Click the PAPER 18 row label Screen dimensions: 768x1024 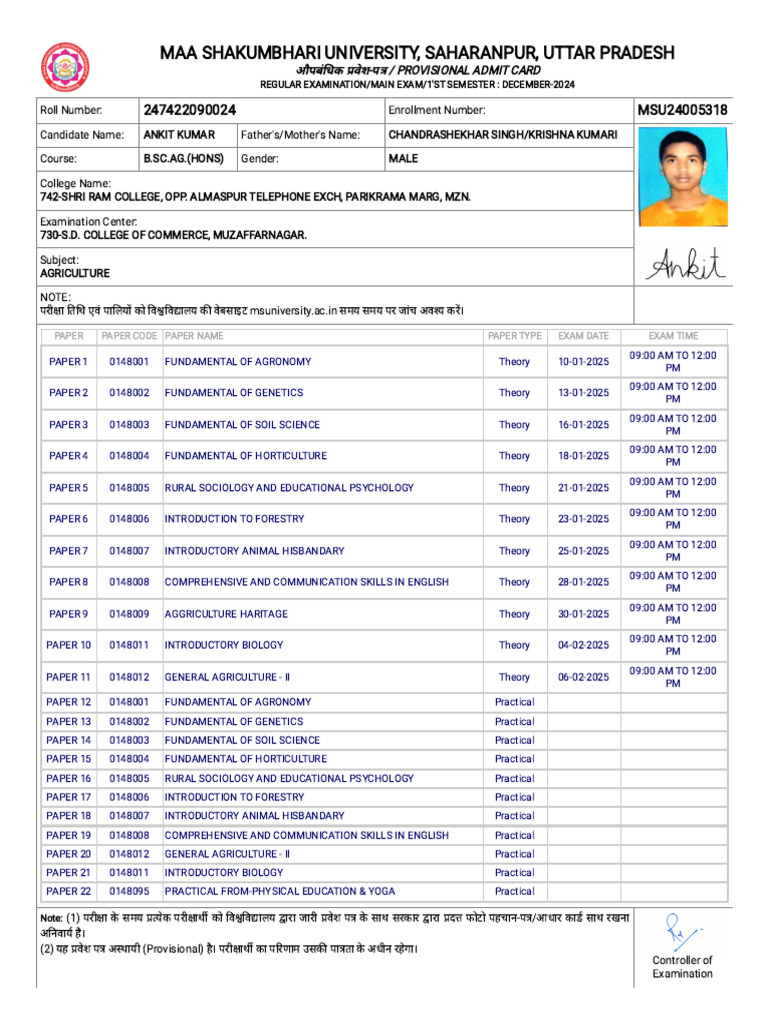point(69,816)
